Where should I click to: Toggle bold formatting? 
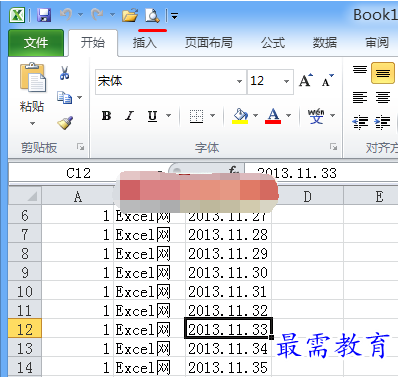coord(106,116)
